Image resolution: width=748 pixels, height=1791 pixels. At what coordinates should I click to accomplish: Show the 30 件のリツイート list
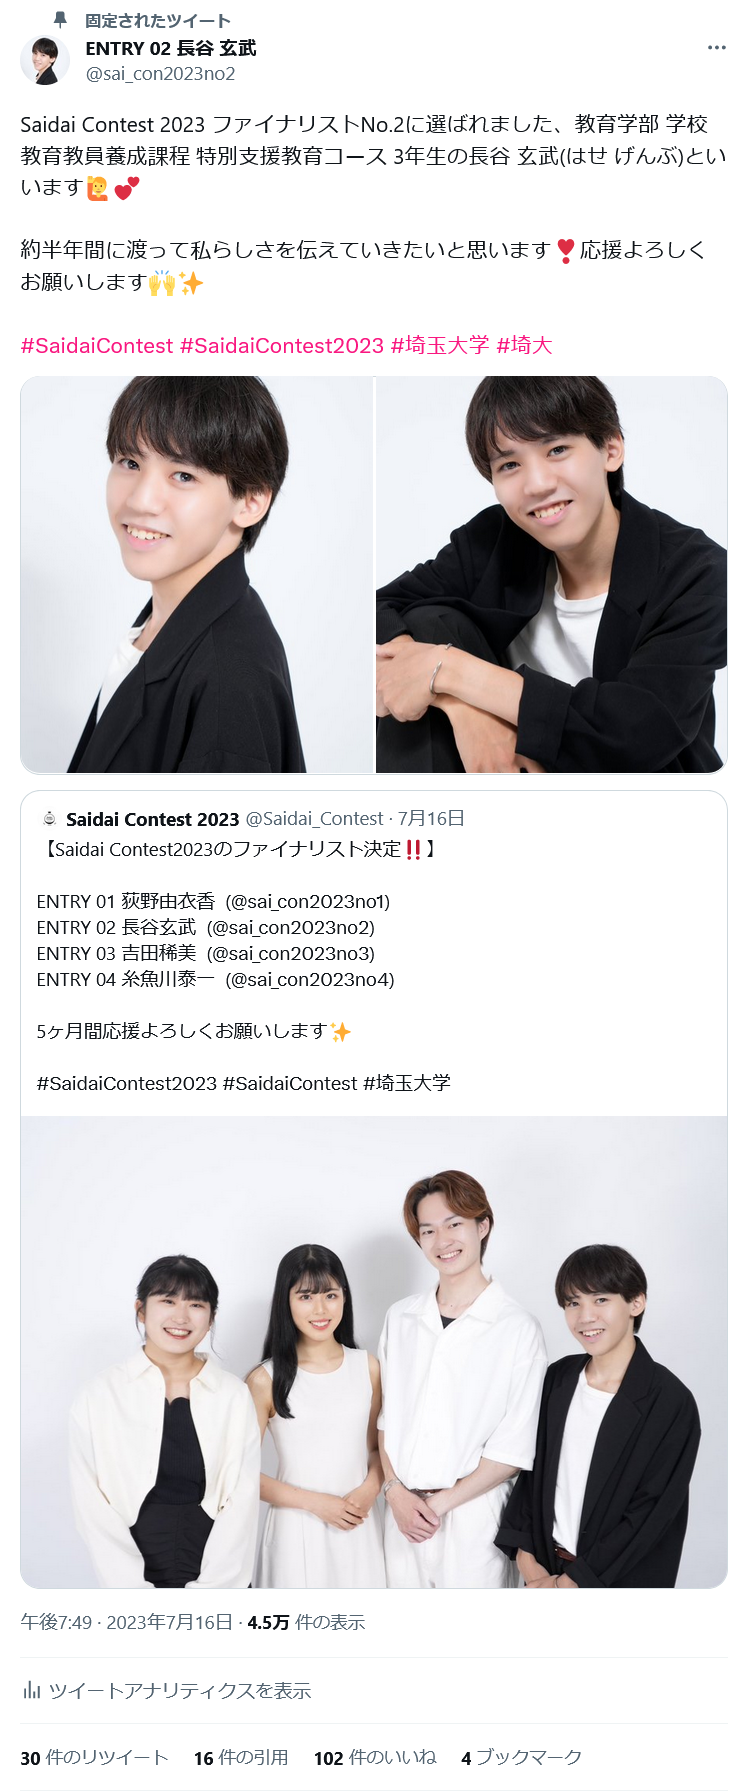click(94, 1758)
